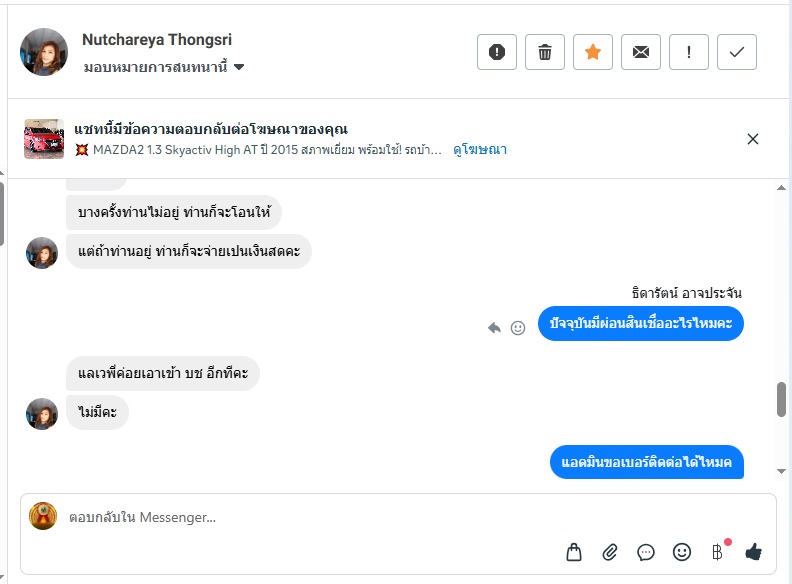This screenshot has height=584, width=792.
Task: Mark conversation as spam with octagon icon
Action: 497,52
